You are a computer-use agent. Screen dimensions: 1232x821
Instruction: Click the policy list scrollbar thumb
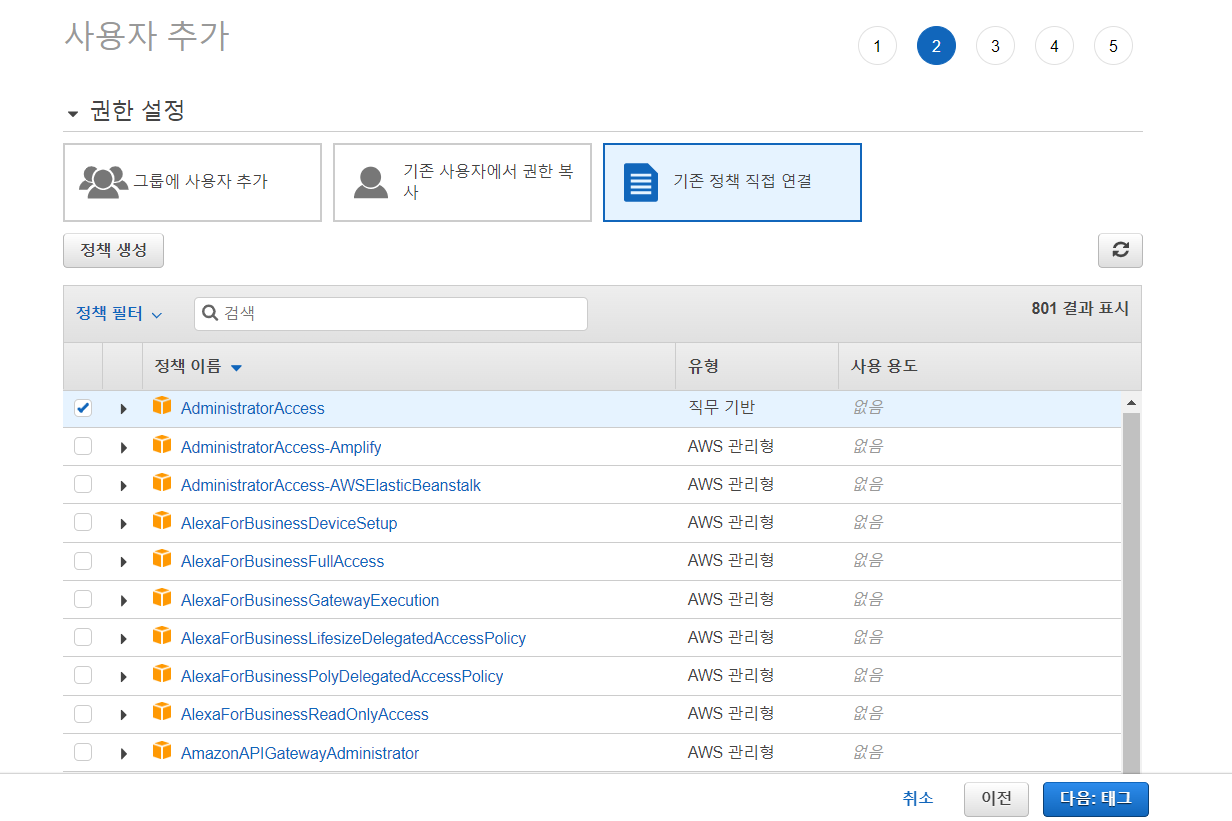click(1131, 592)
